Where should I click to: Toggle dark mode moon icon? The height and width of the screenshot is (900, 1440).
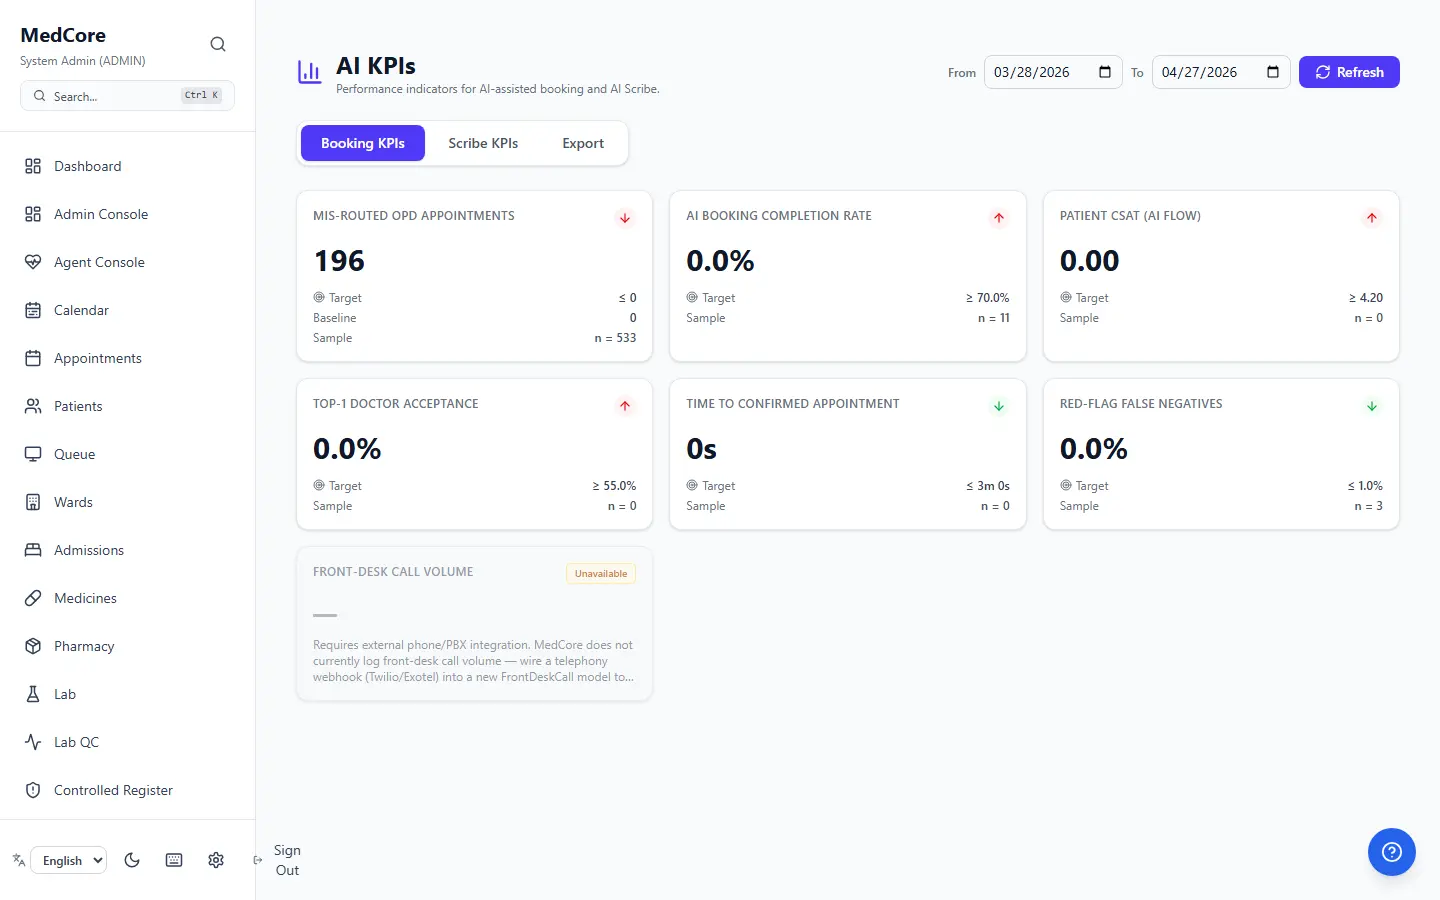[x=132, y=860]
